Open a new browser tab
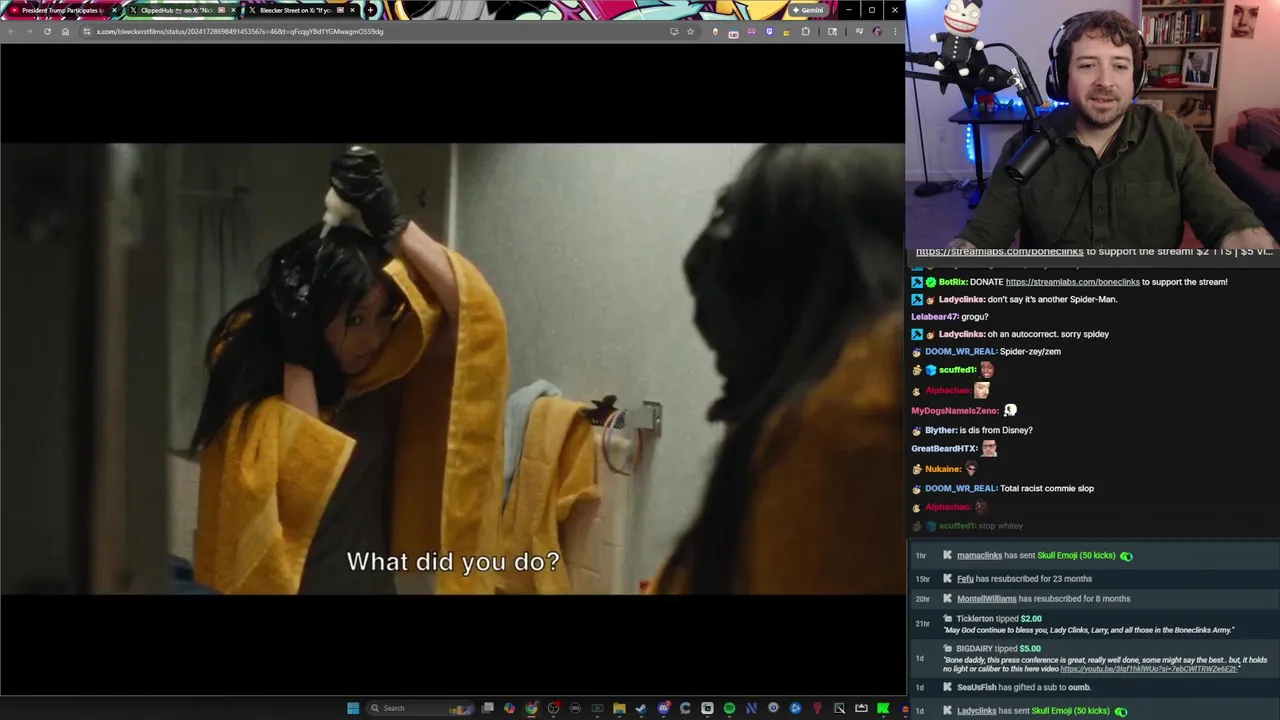Viewport: 1280px width, 720px height. [370, 10]
